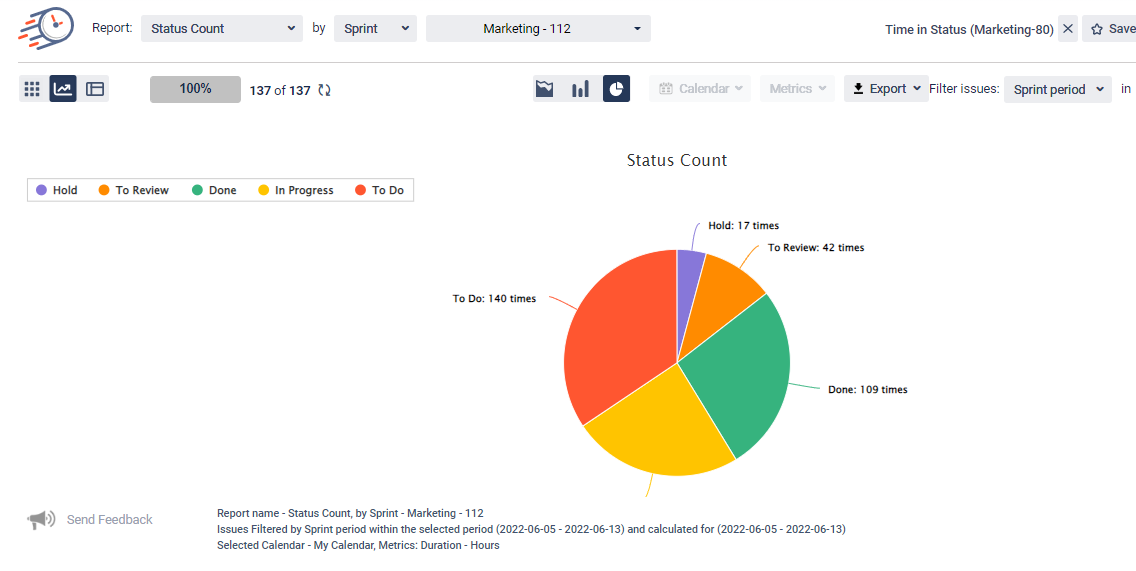
Task: Click the 'Done: 109 times' label
Action: click(x=868, y=390)
